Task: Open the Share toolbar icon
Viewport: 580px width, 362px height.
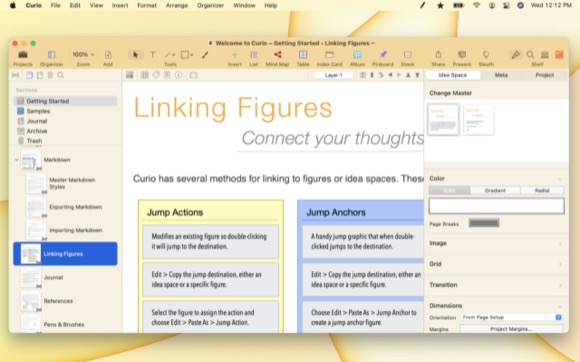Action: point(438,55)
